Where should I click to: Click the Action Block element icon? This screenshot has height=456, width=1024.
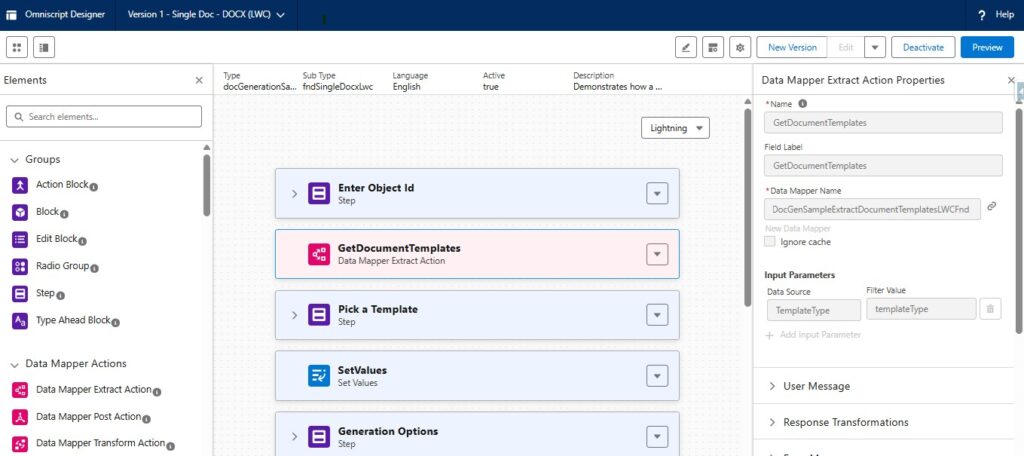(19, 185)
